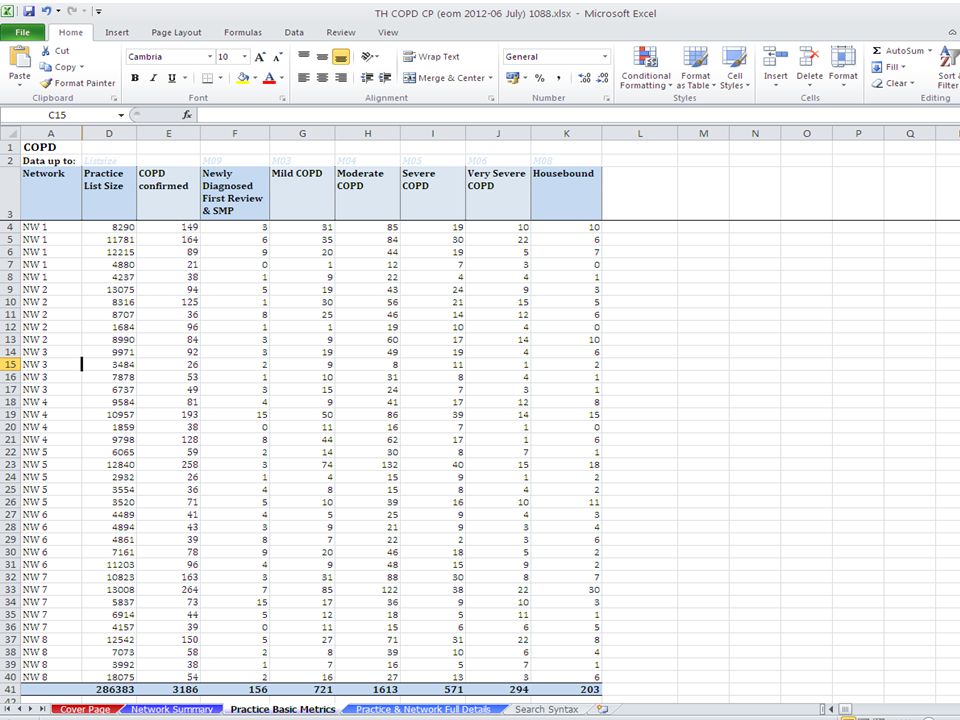Viewport: 960px width, 720px height.
Task: Open the Fill Color dropdown arrow
Action: (x=254, y=78)
